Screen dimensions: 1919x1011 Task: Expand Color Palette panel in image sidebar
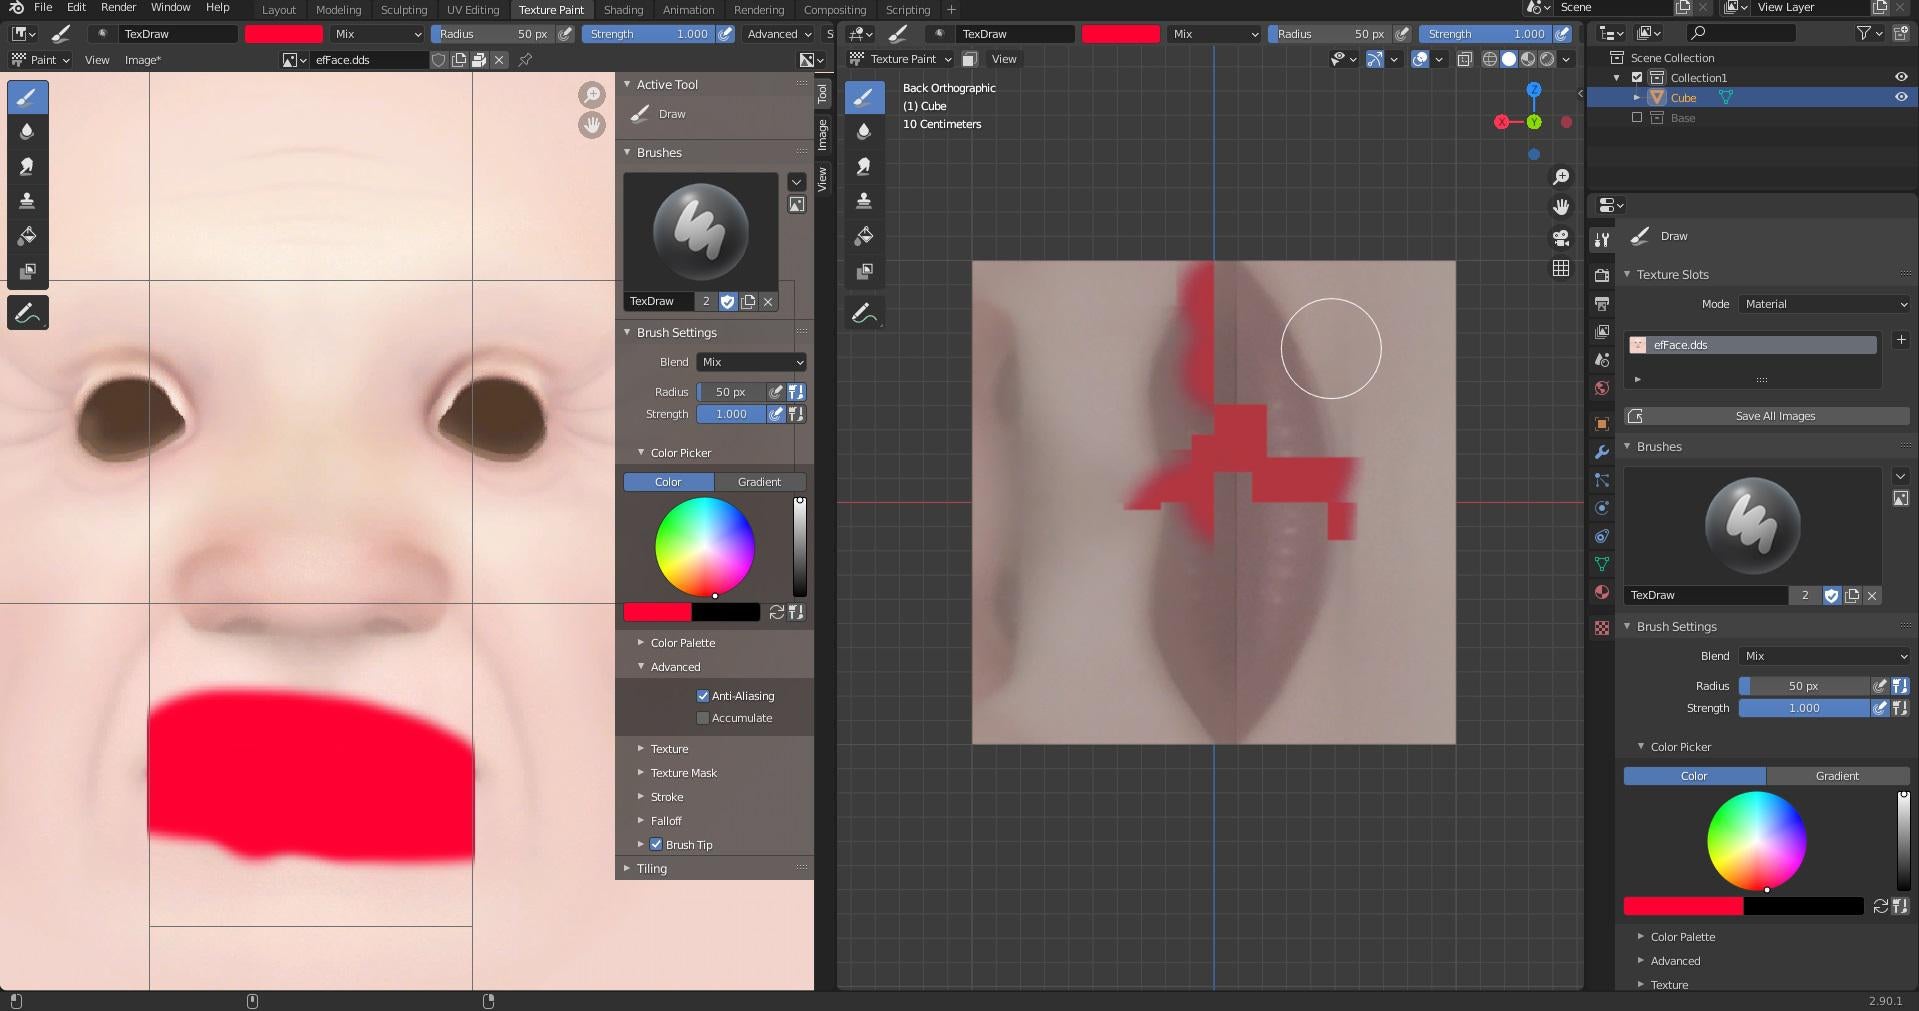pyautogui.click(x=683, y=643)
